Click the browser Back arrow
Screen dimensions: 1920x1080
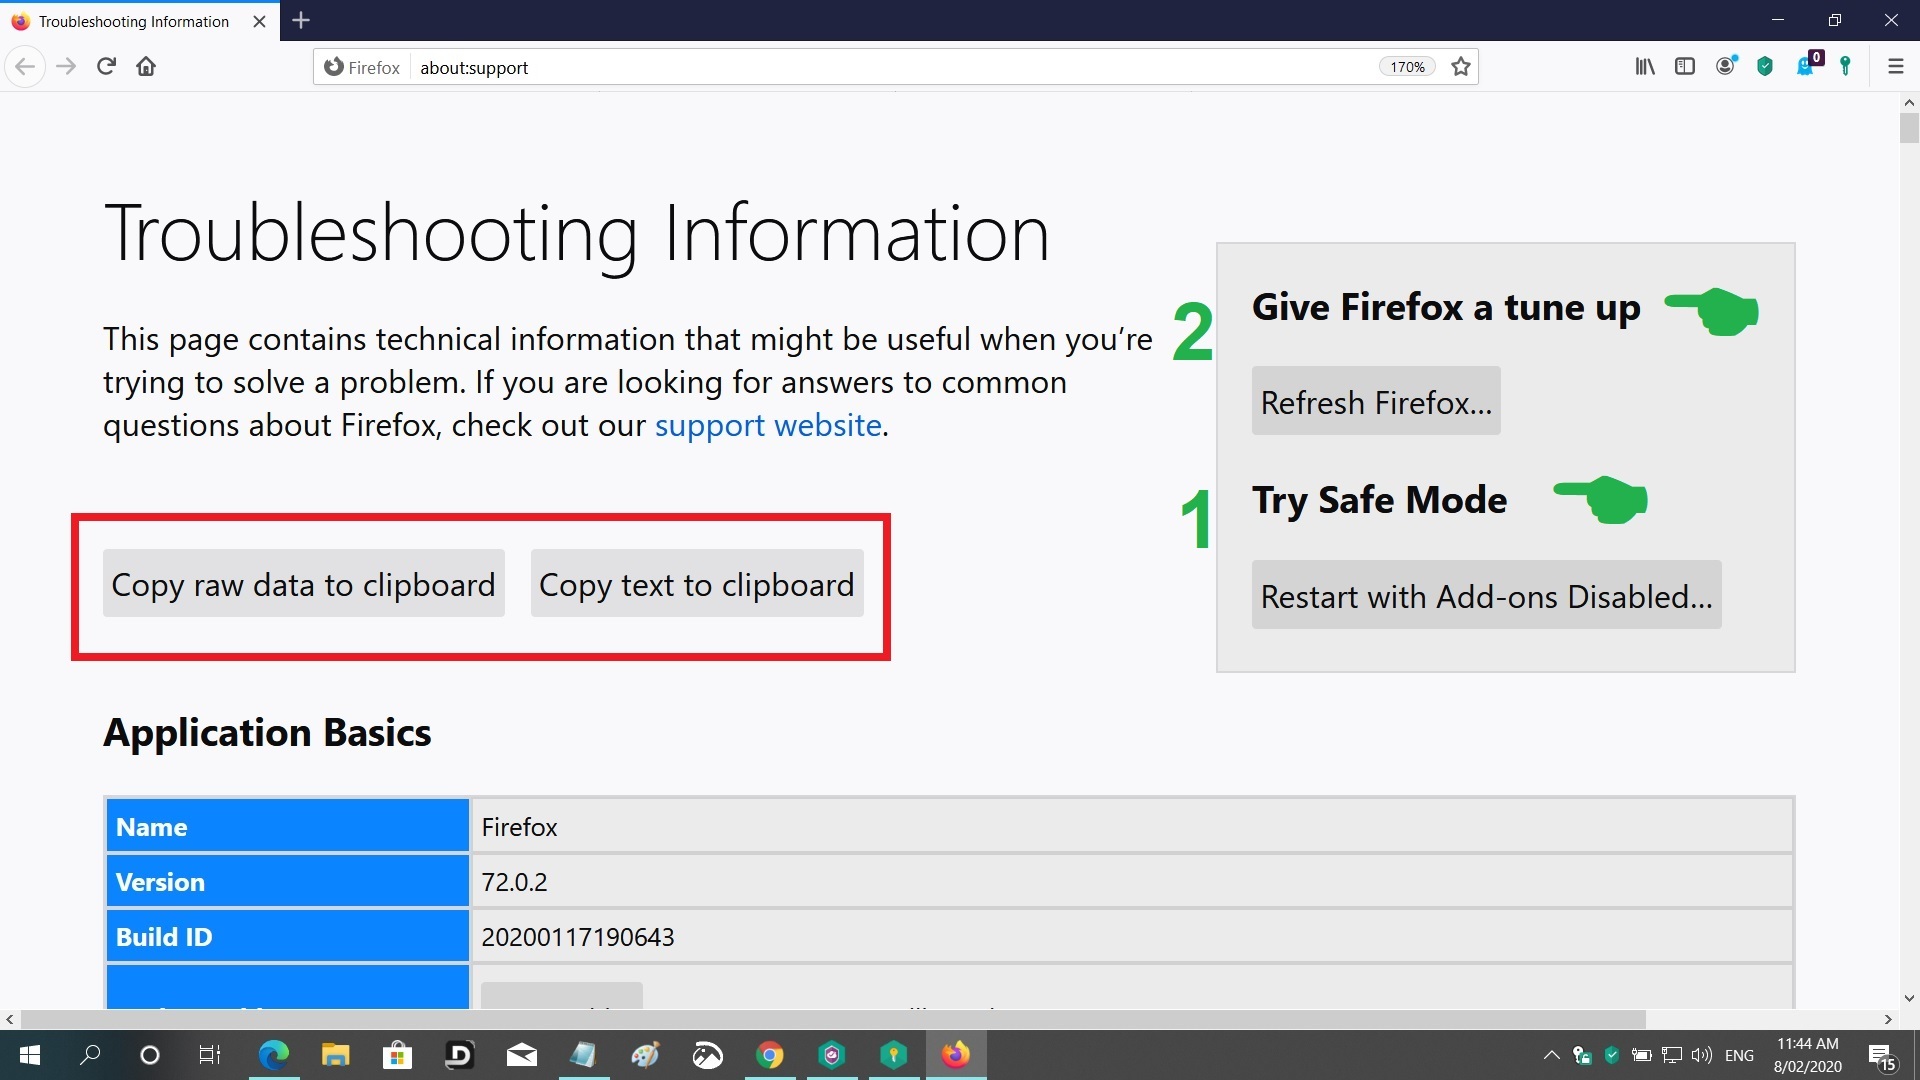point(25,67)
